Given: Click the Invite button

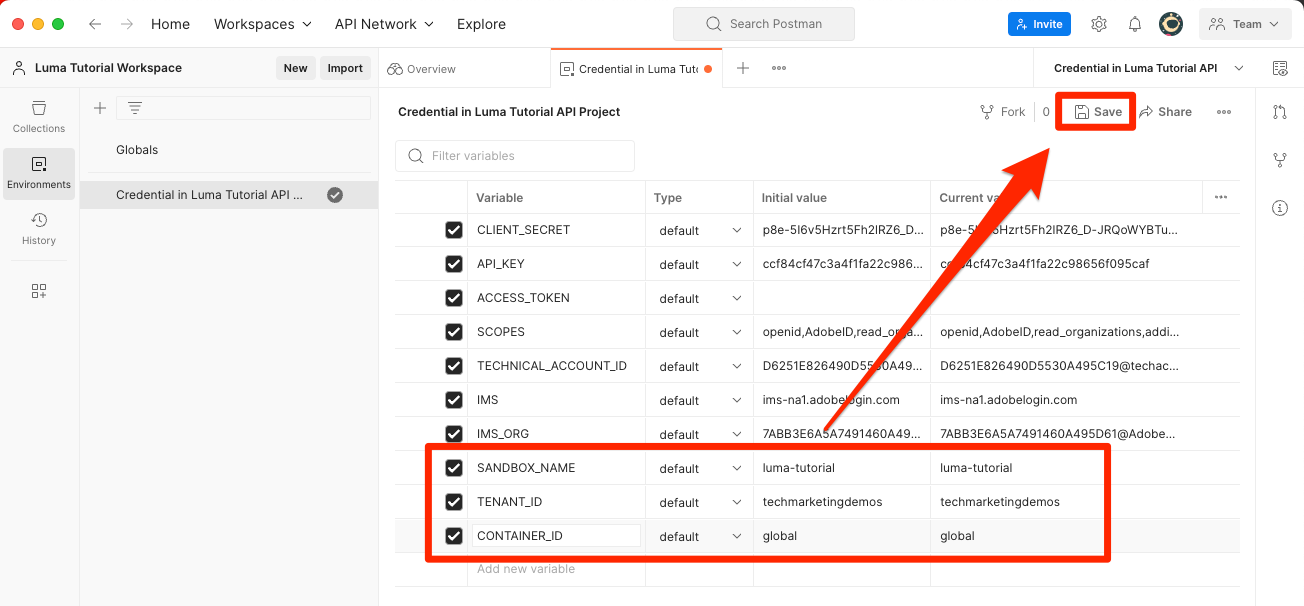Looking at the screenshot, I should coord(1039,24).
